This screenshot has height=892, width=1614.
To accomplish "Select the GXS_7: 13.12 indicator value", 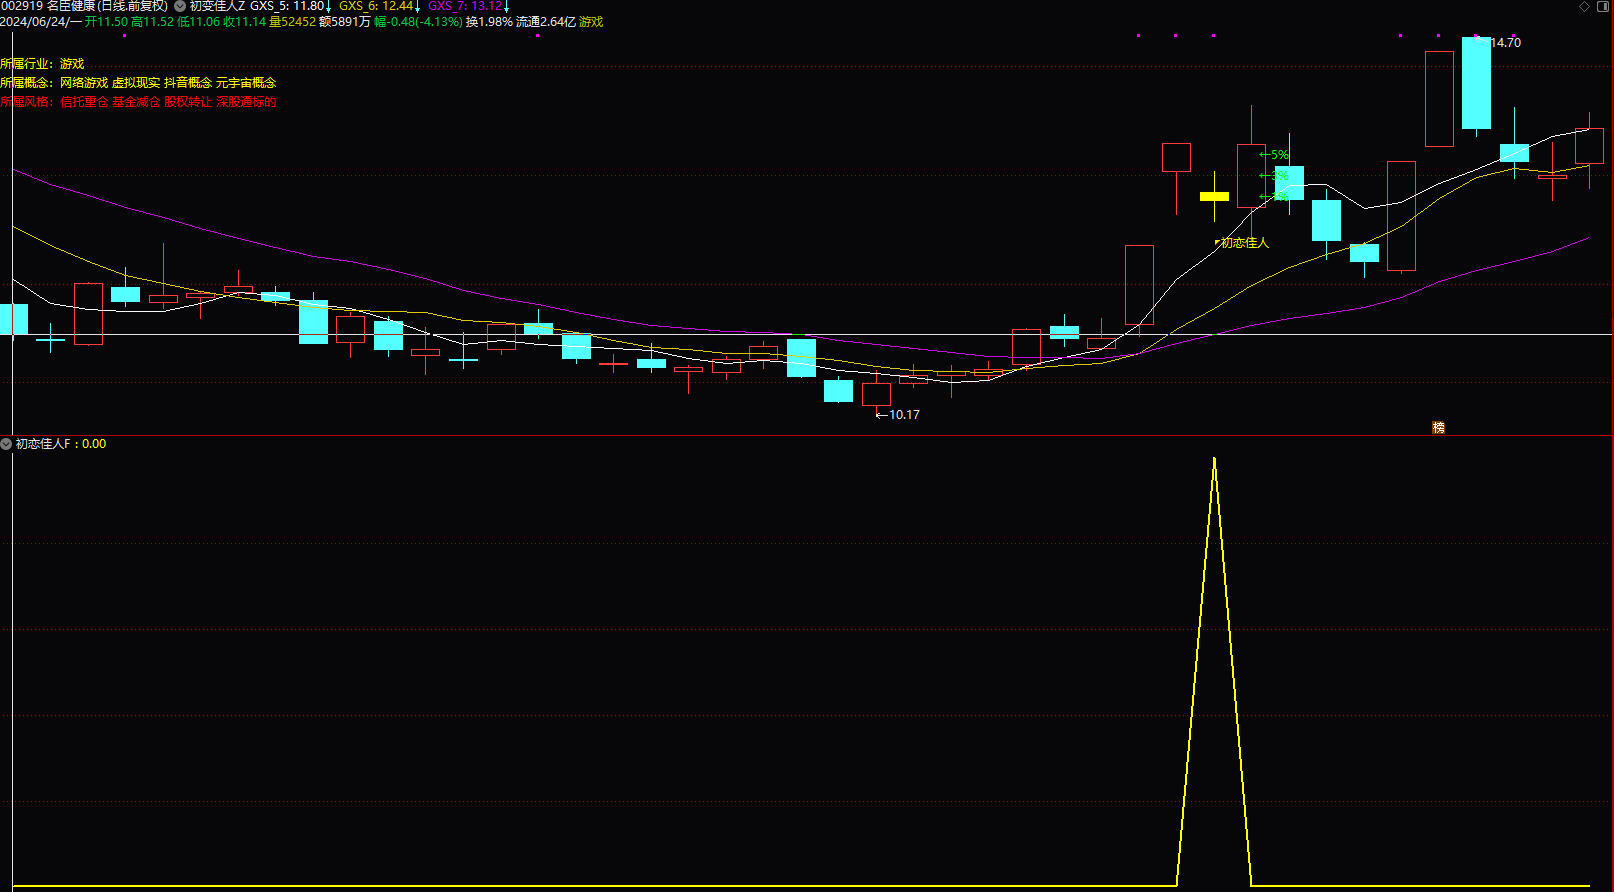I will [x=465, y=6].
